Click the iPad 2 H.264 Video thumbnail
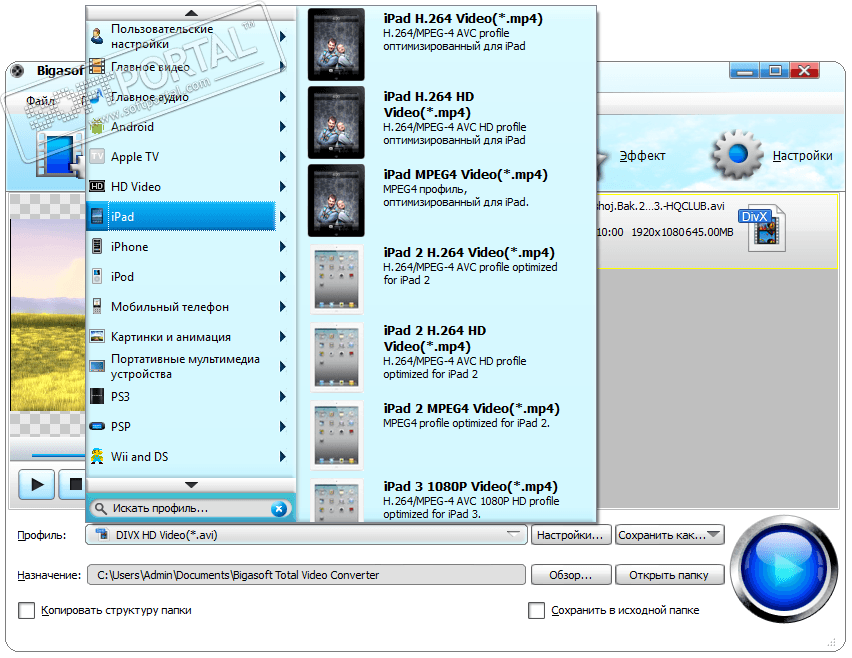 pos(336,279)
